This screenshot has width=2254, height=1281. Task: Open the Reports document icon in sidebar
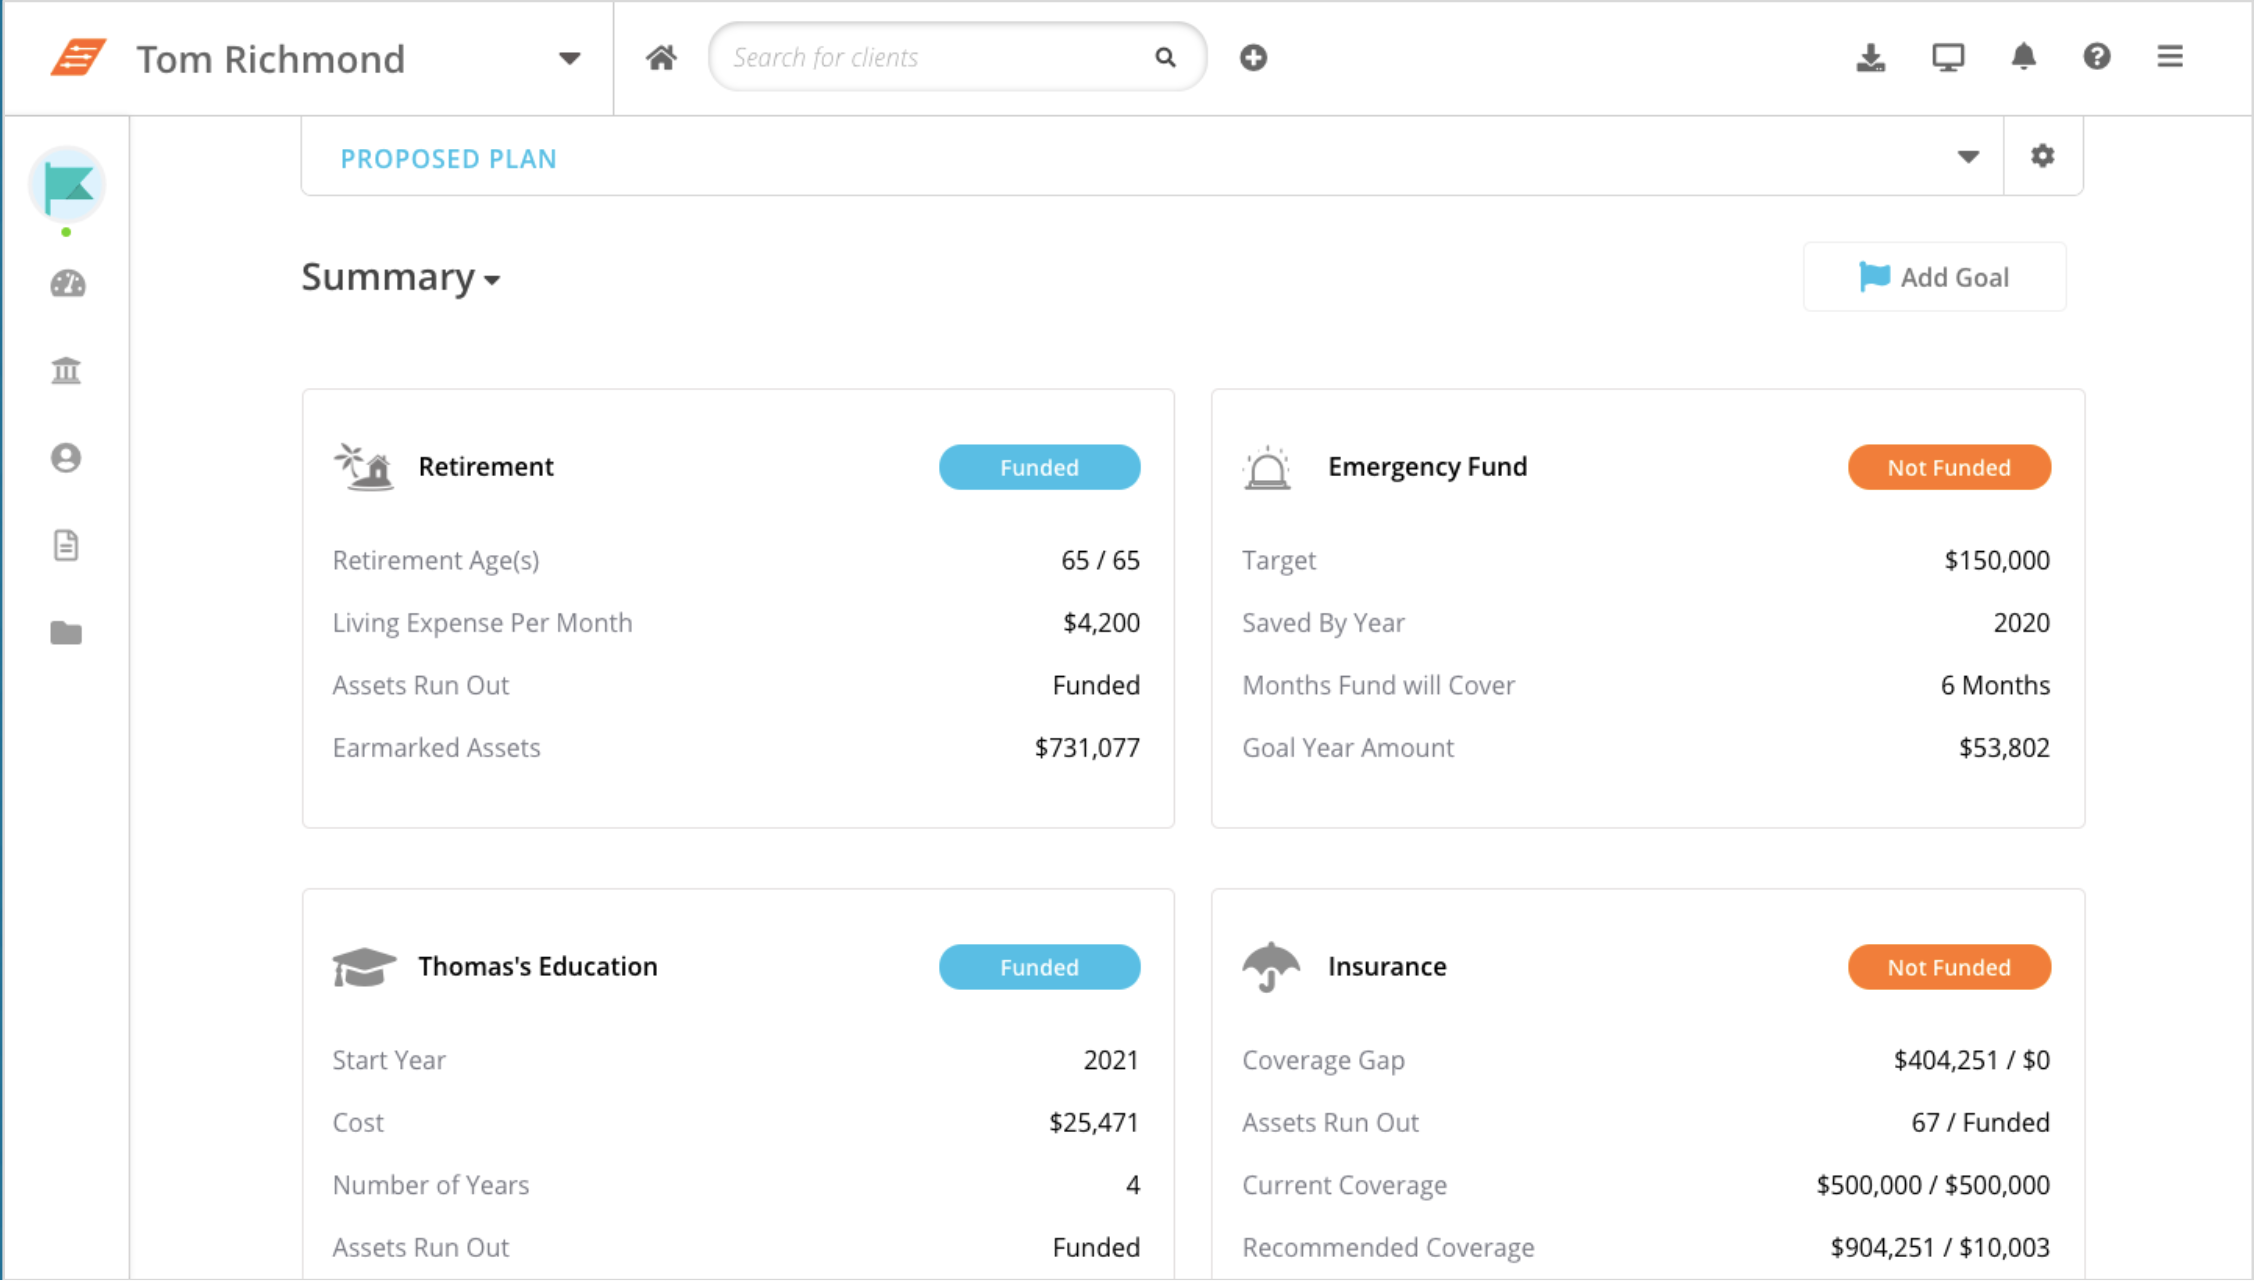66,545
